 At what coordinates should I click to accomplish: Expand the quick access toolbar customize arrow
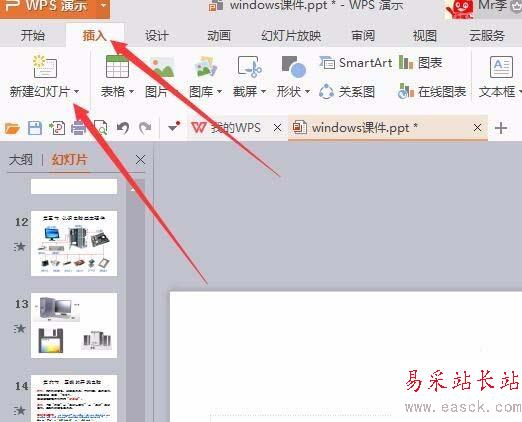pos(173,127)
